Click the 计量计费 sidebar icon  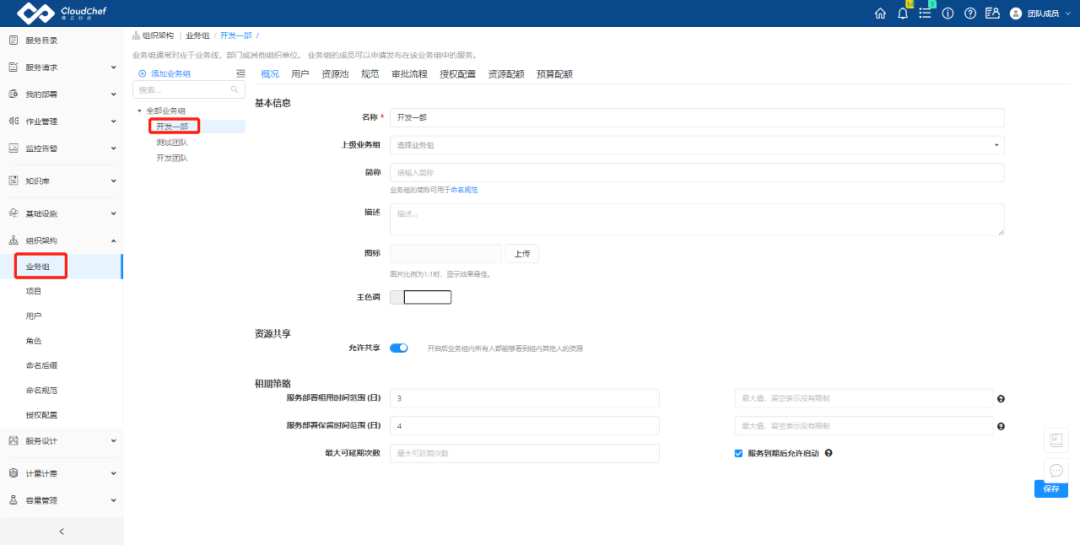[x=13, y=473]
